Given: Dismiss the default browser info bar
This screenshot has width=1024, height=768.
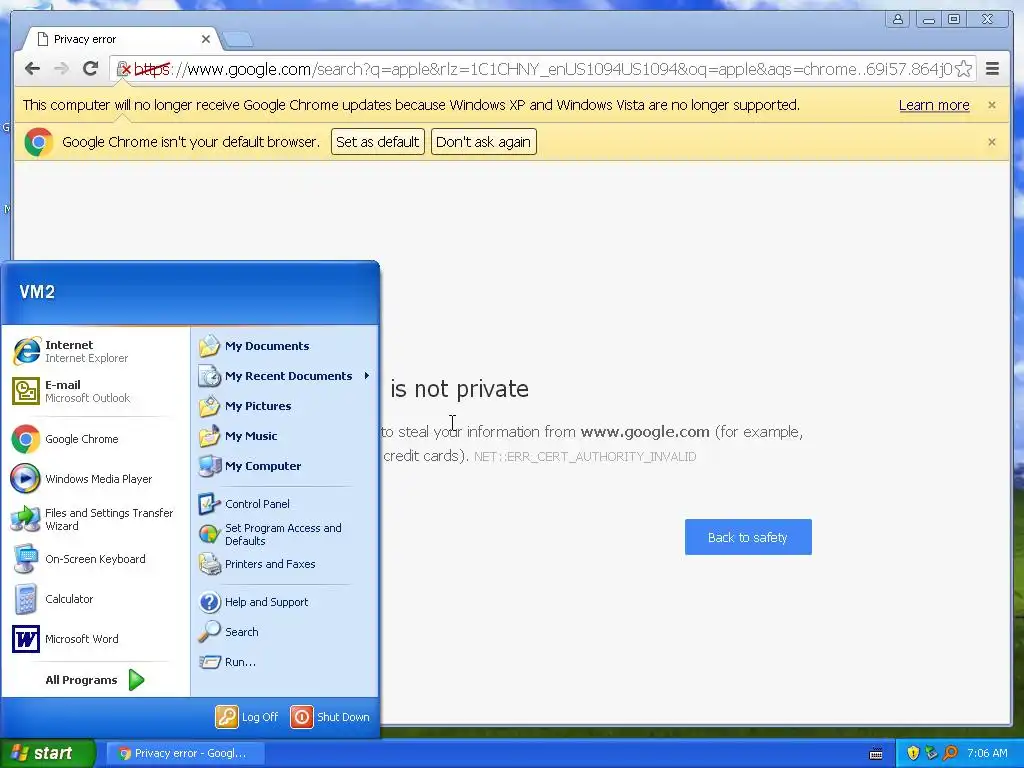Looking at the screenshot, I should point(991,142).
